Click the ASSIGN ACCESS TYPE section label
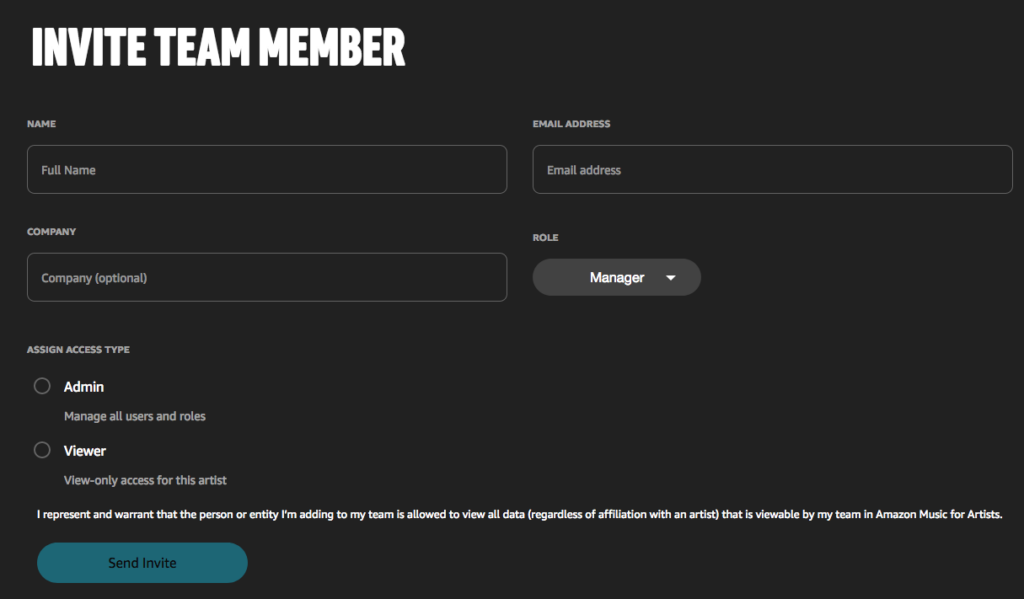Screen dimensions: 1024x599 (78, 349)
